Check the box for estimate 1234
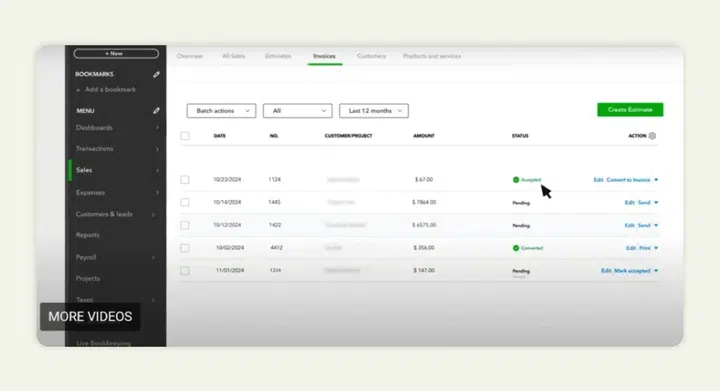Image resolution: width=720 pixels, height=391 pixels. (185, 271)
